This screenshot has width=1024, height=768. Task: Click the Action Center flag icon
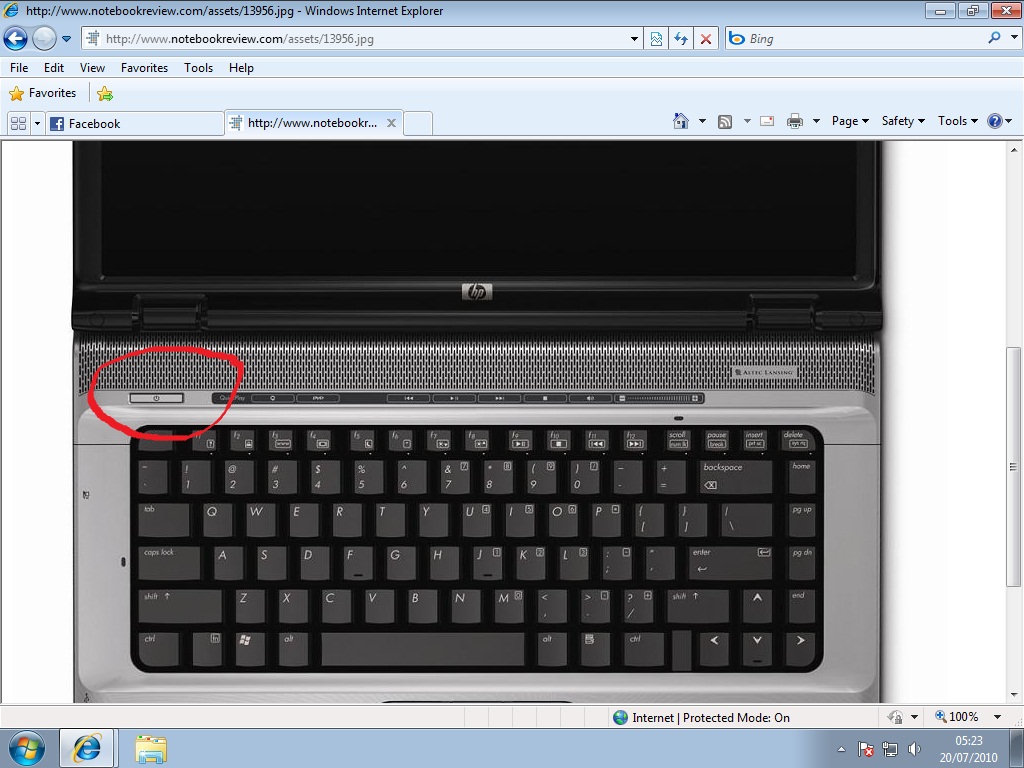point(866,749)
